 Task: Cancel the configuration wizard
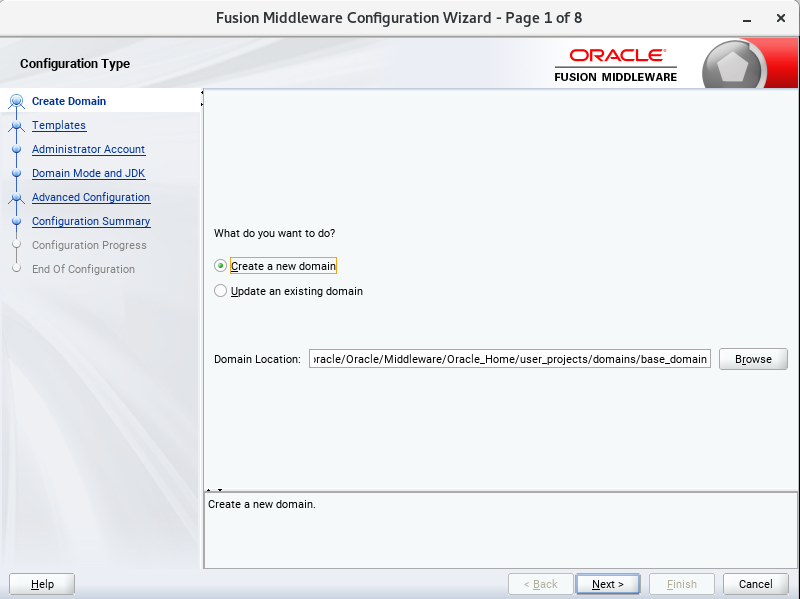pyautogui.click(x=756, y=584)
